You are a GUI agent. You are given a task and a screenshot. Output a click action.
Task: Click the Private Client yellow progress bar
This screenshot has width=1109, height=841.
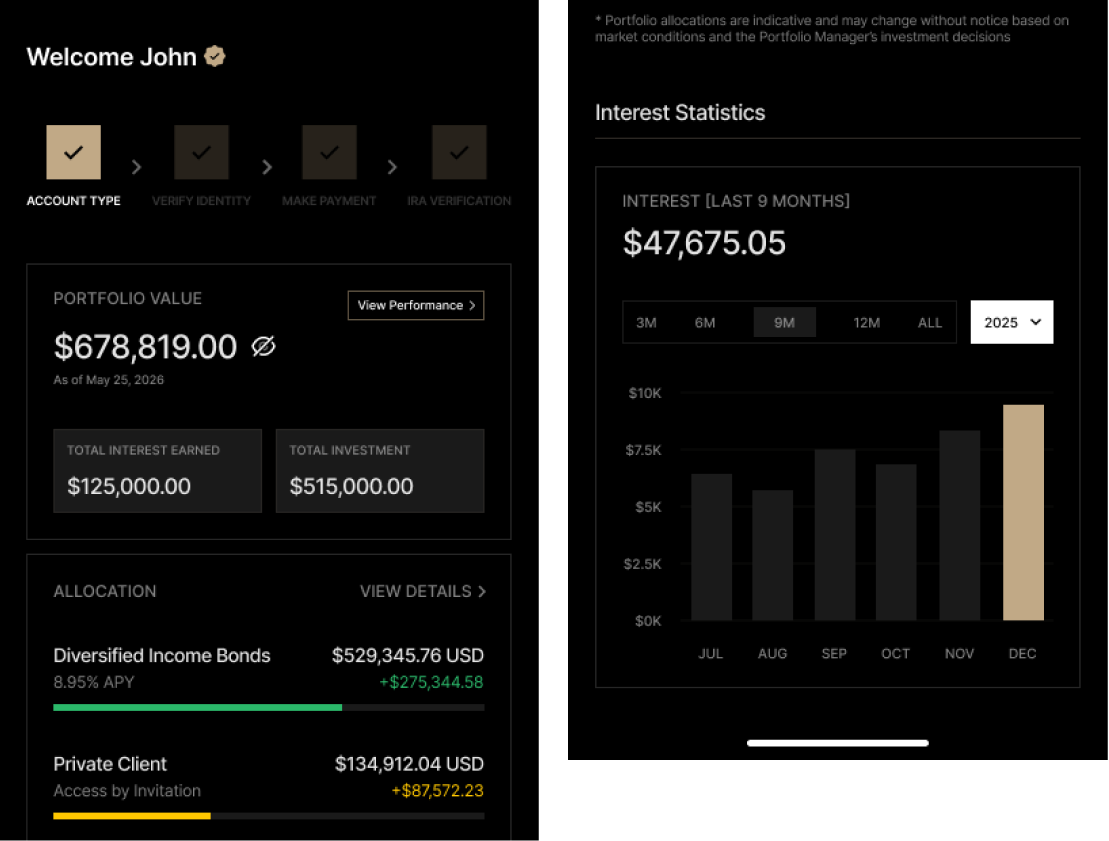click(132, 816)
